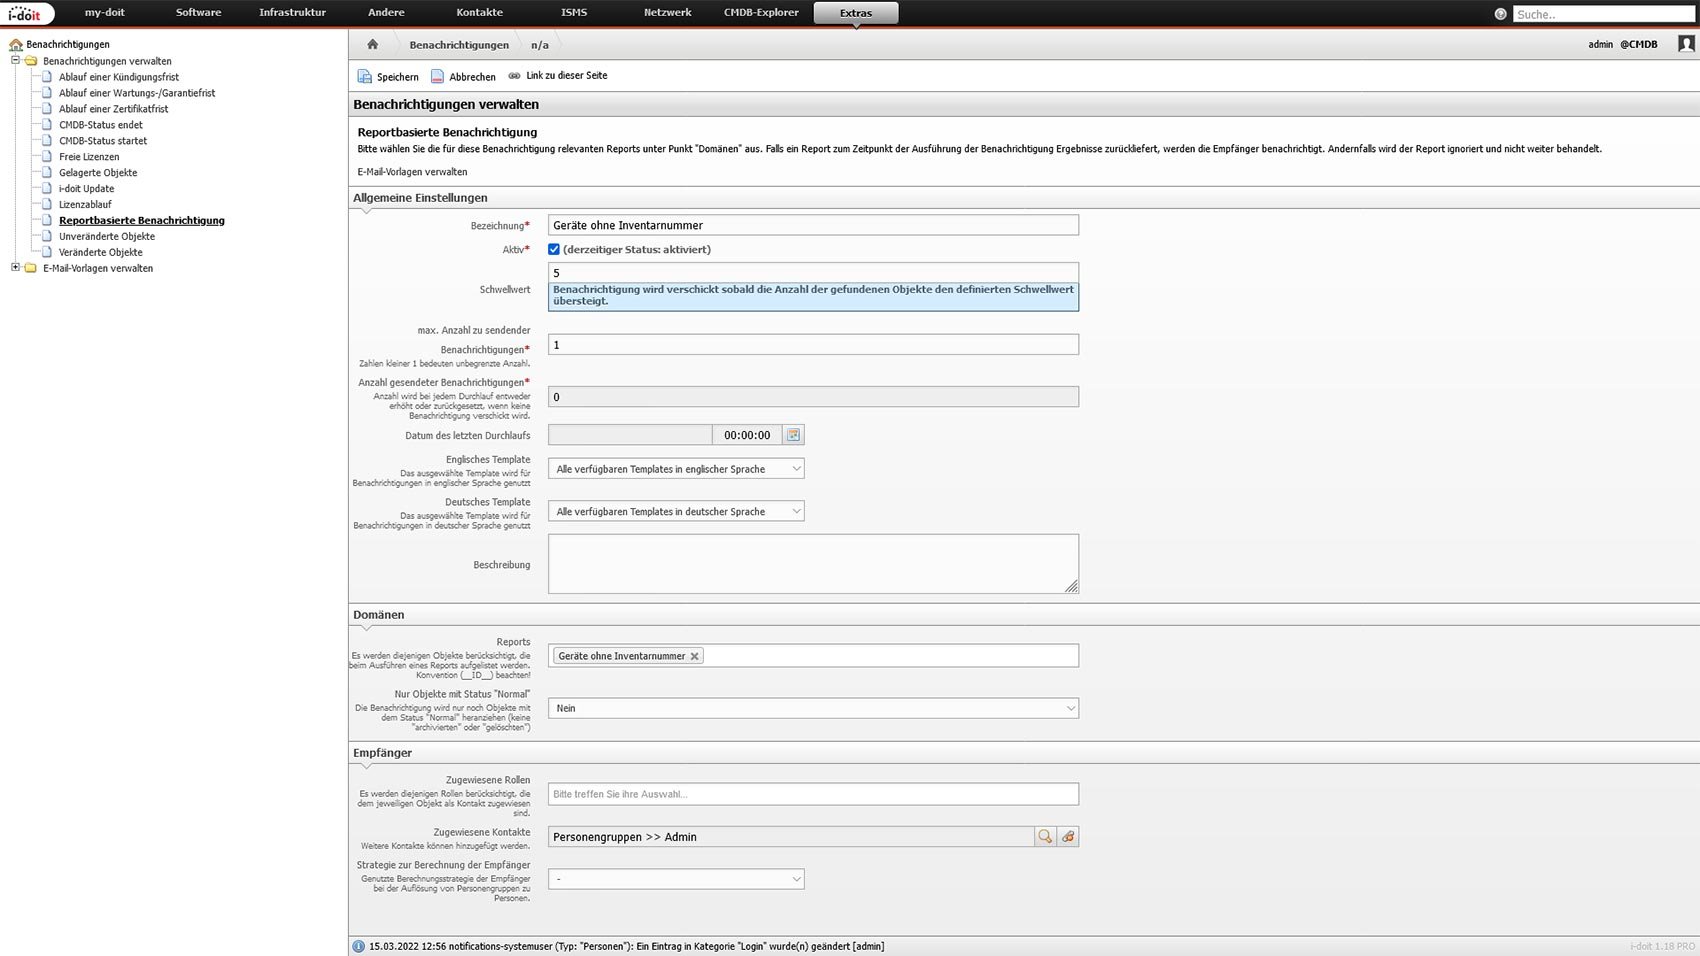Click the i-doit logo

point(26,14)
